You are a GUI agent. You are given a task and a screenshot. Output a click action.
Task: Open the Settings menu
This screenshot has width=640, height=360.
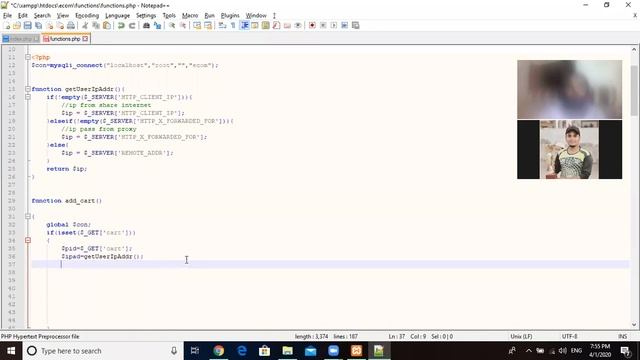click(x=146, y=16)
